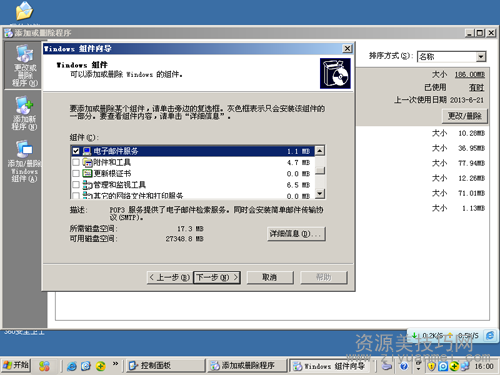
Task: Click 下一步 button
Action: point(217,277)
